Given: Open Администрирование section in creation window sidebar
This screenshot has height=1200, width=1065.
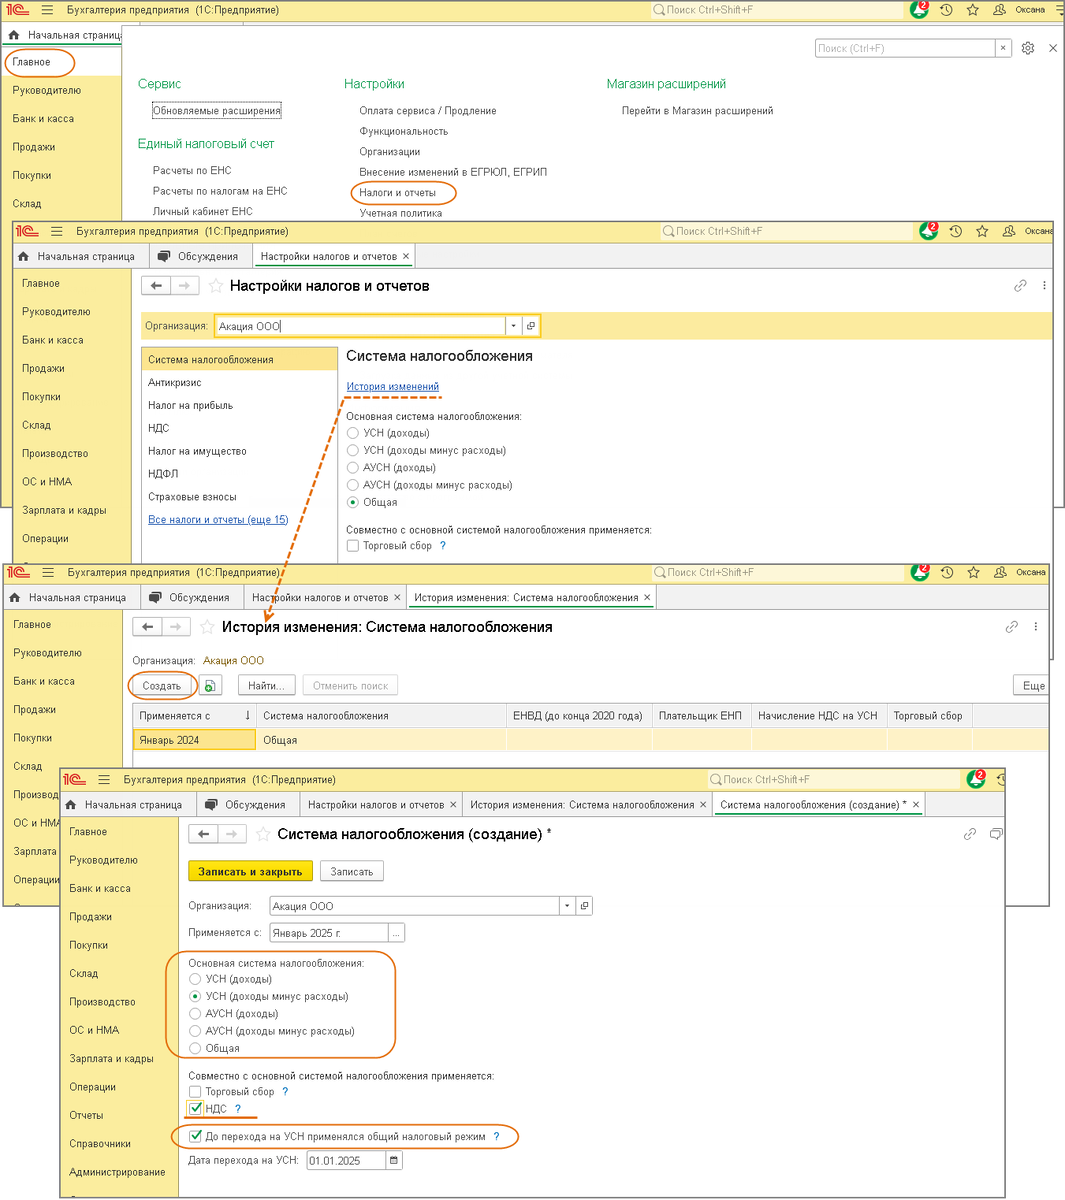Looking at the screenshot, I should click(x=117, y=1172).
